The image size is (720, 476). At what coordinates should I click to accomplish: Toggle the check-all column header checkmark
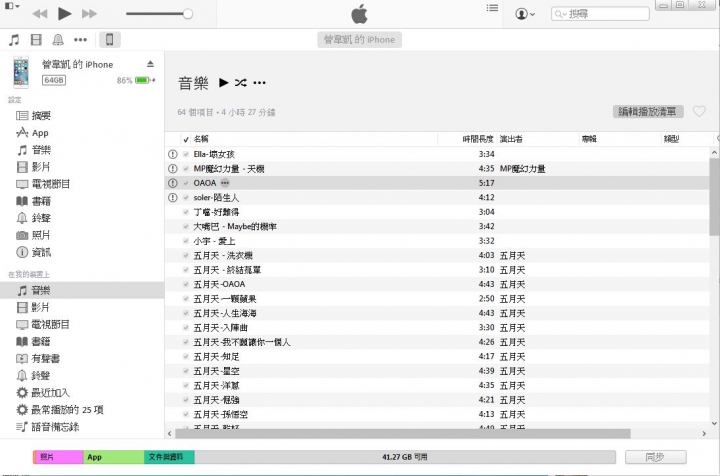point(186,140)
